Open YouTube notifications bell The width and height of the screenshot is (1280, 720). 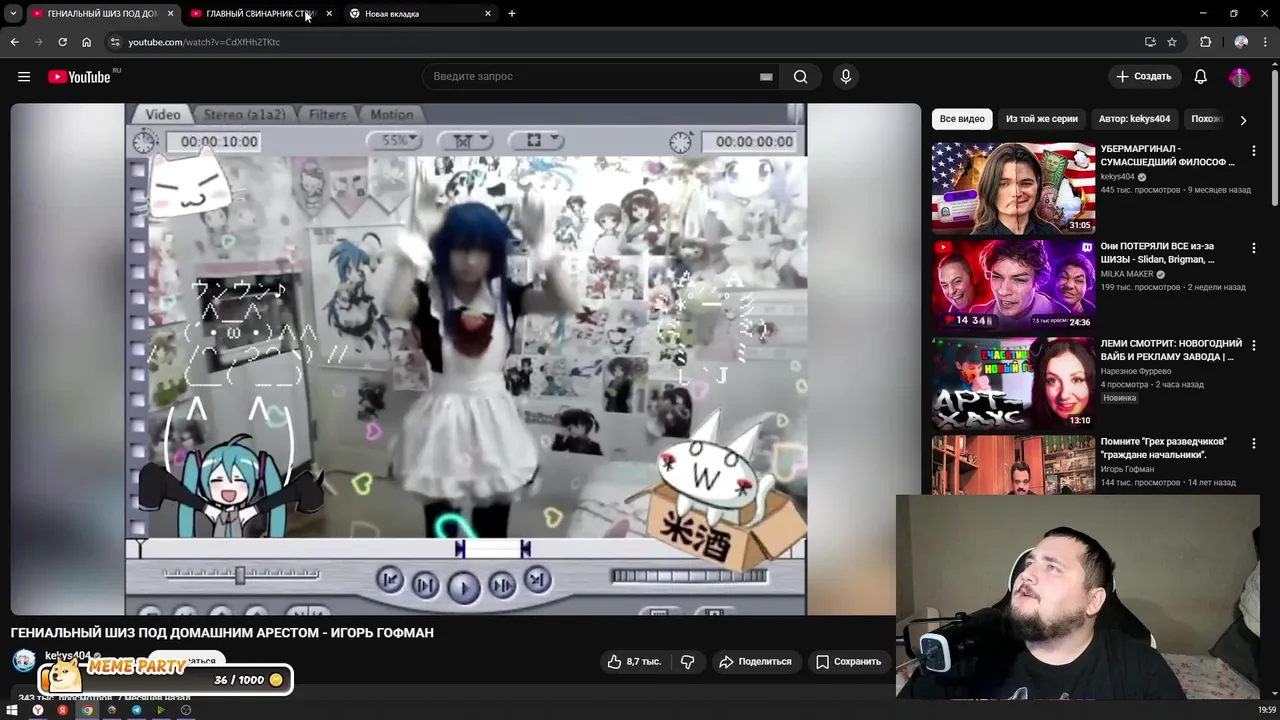tap(1201, 76)
